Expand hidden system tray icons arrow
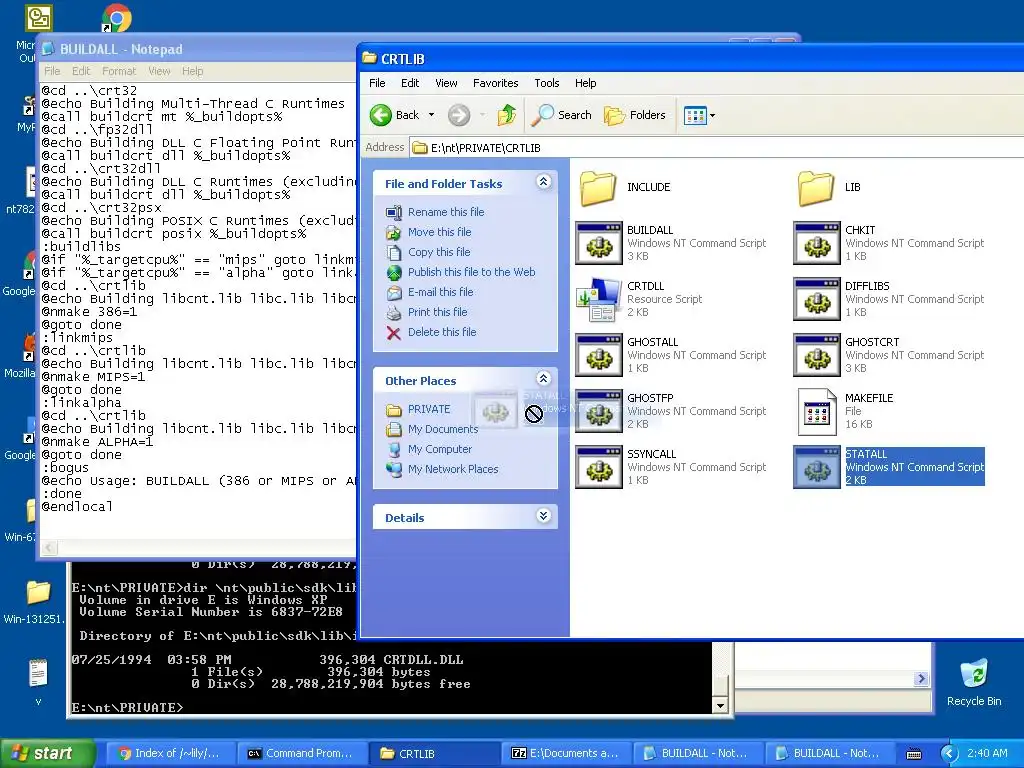1024x768 pixels. click(x=949, y=754)
